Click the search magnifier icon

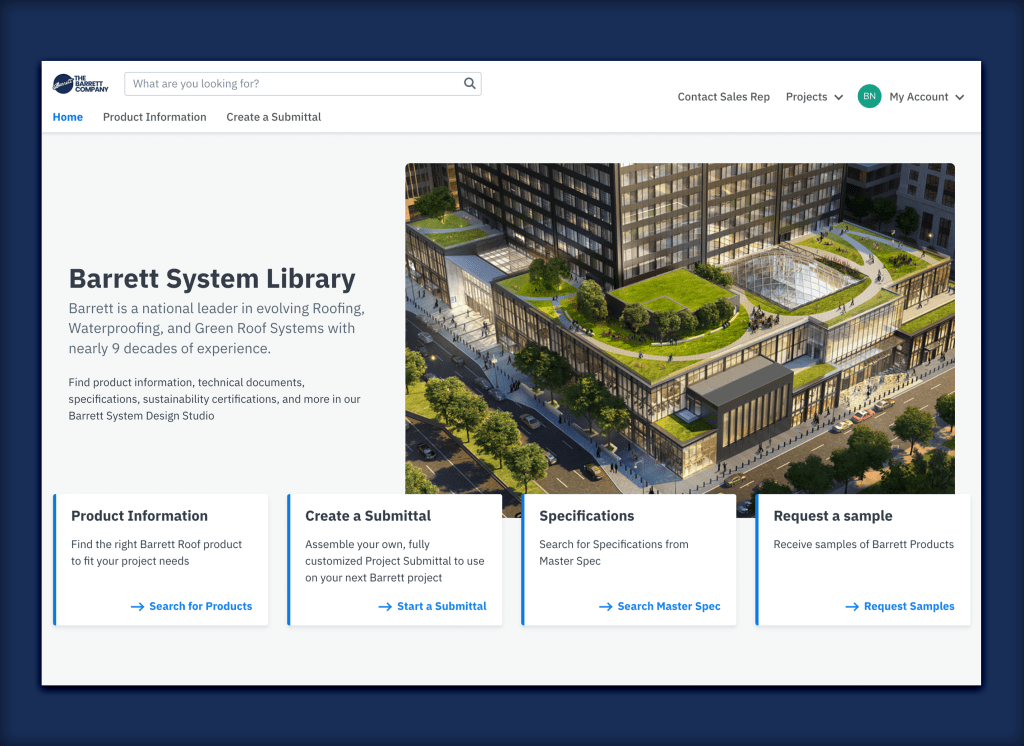click(x=470, y=84)
